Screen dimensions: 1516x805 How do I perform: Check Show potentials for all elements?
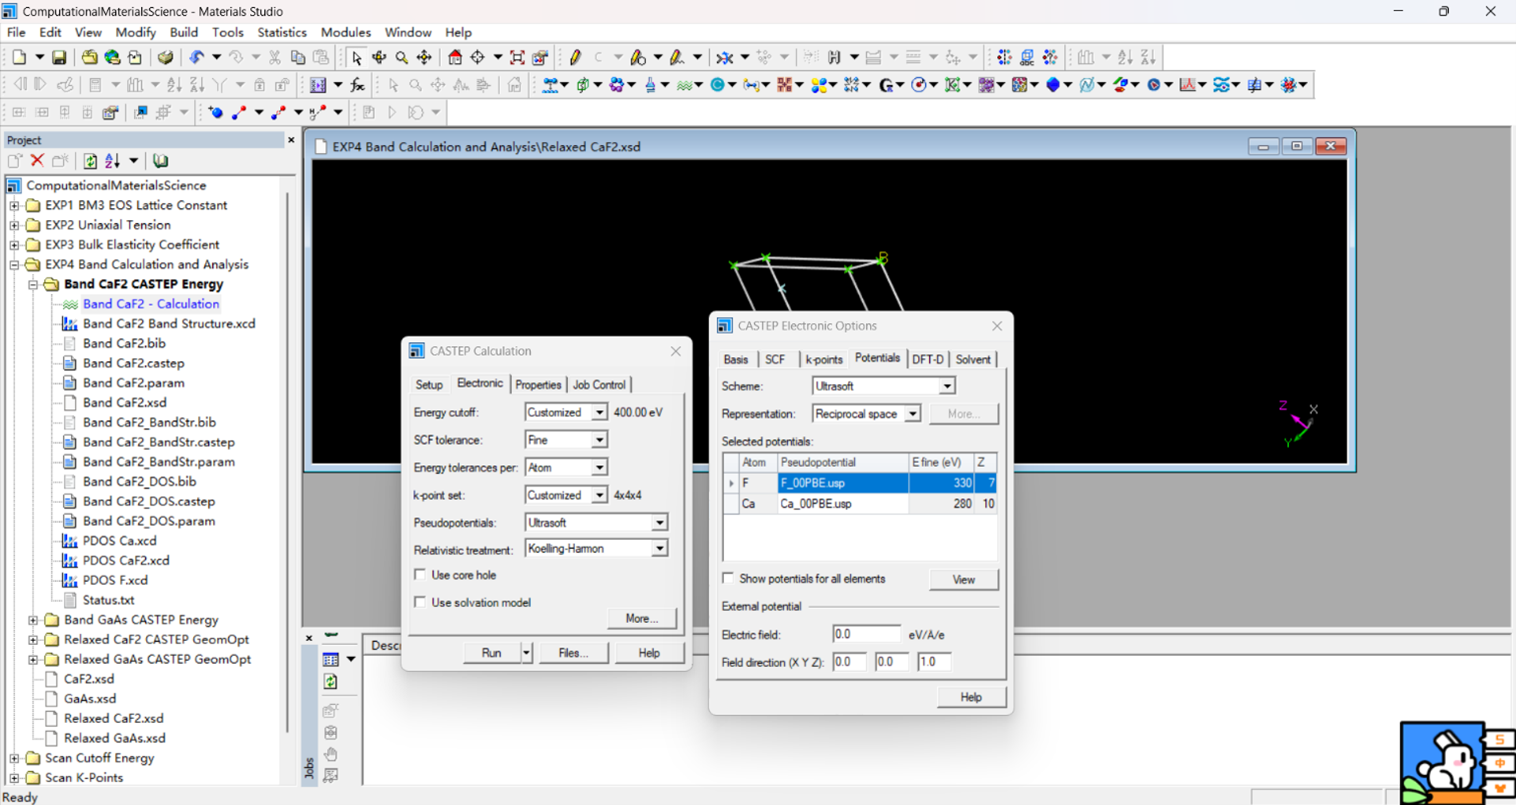click(728, 578)
